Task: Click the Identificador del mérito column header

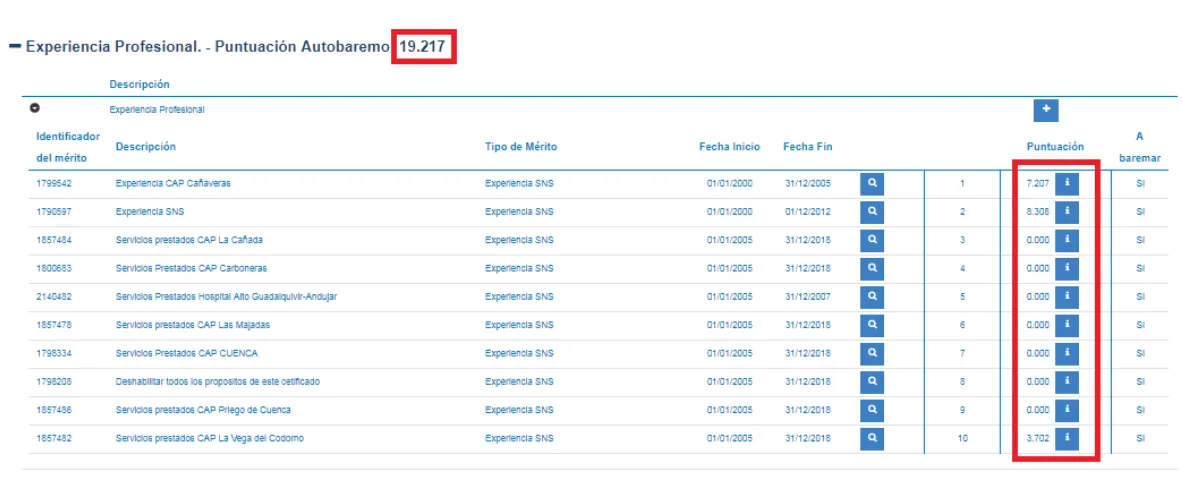Action: pos(68,147)
